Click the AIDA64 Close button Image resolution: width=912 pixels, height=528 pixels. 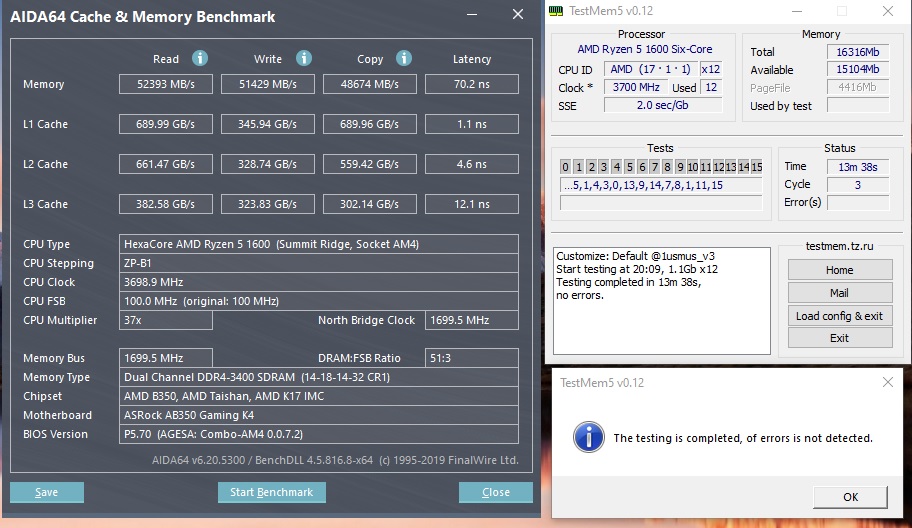tap(496, 492)
